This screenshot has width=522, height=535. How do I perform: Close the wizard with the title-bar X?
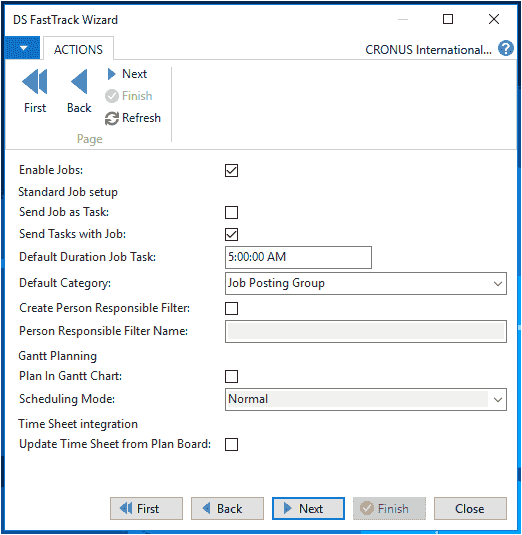[494, 19]
